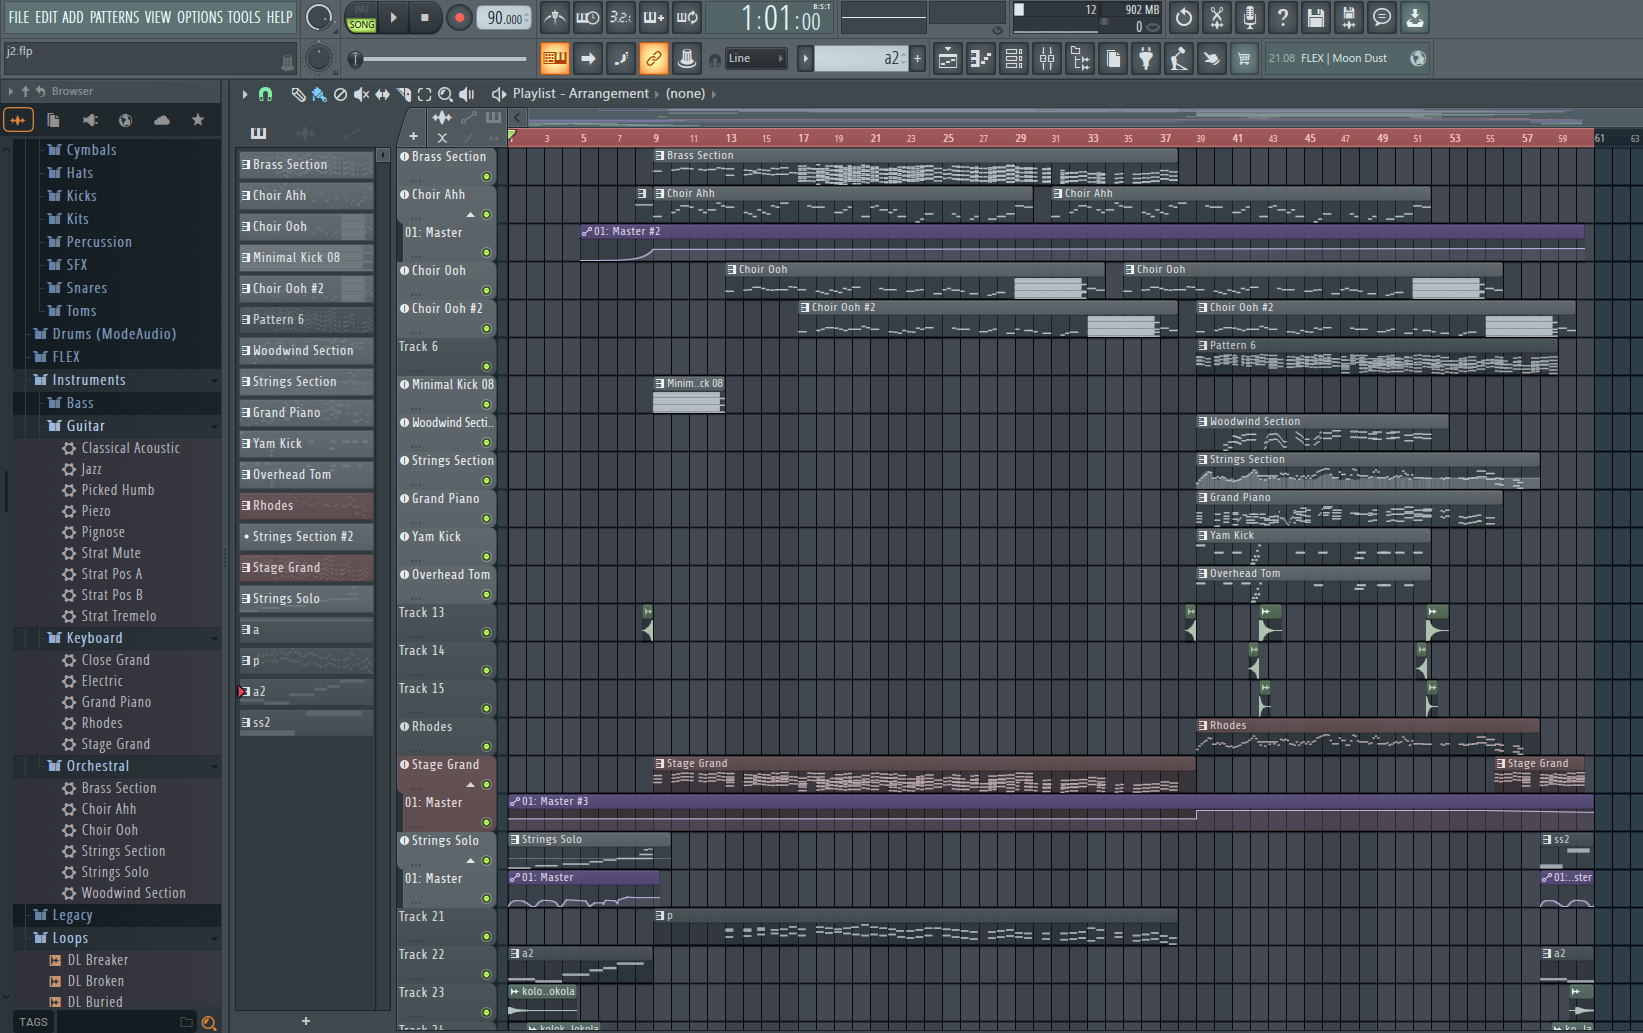Click the microphone recording icon
The height and width of the screenshot is (1033, 1643).
click(x=1250, y=17)
